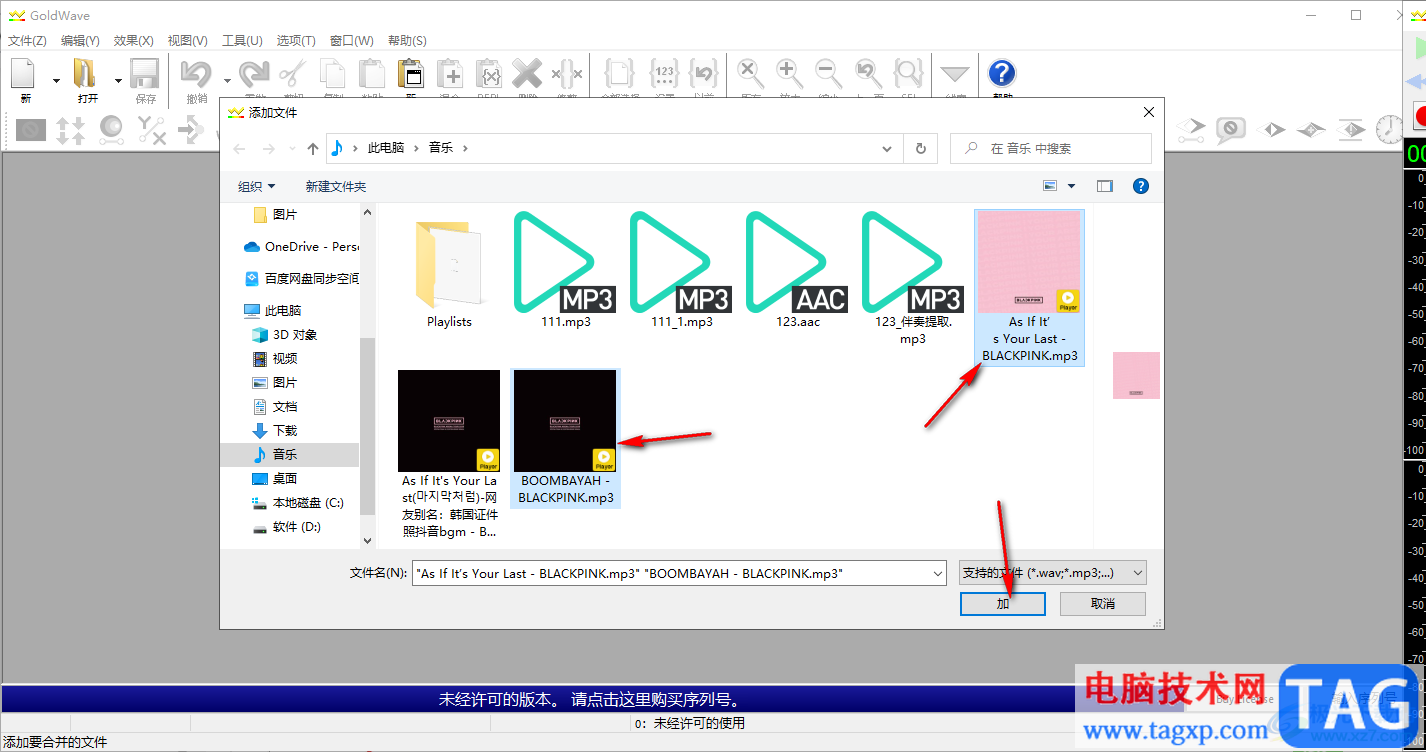Click 此电脑 in the address breadcrumb
Viewport: 1426px width, 752px height.
click(x=386, y=148)
